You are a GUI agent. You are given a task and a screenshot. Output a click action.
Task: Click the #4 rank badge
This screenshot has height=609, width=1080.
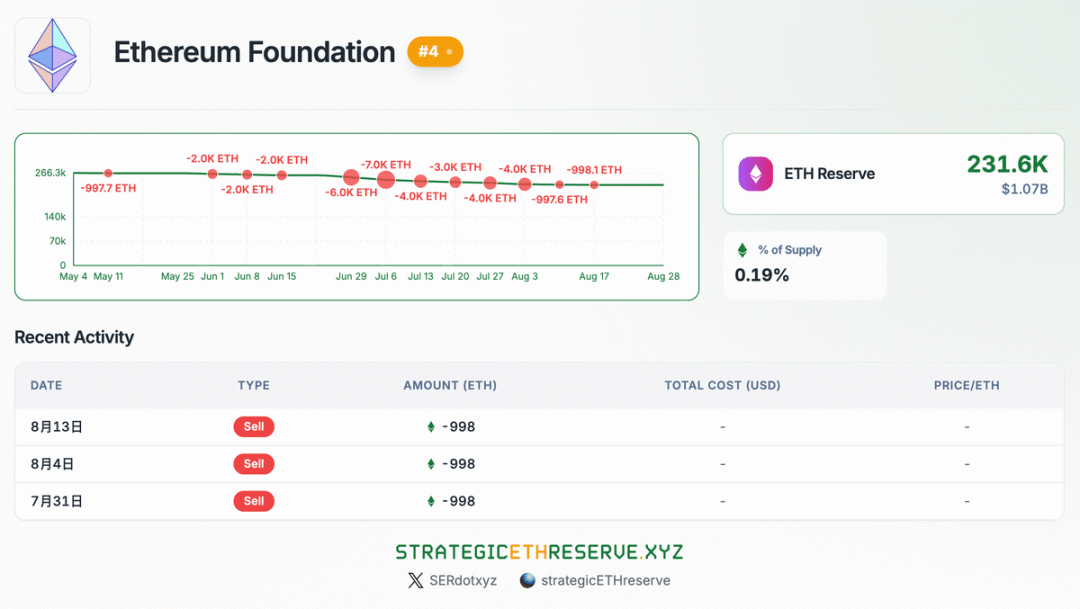(435, 51)
